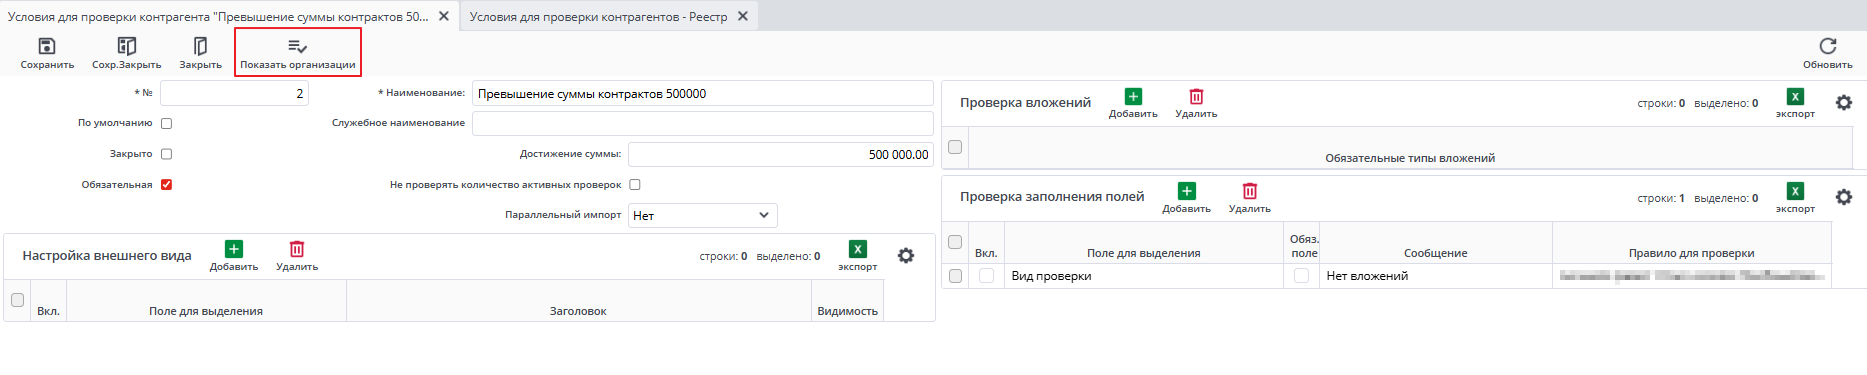
Task: Toggle По умолчанию checkbox
Action: pos(167,123)
